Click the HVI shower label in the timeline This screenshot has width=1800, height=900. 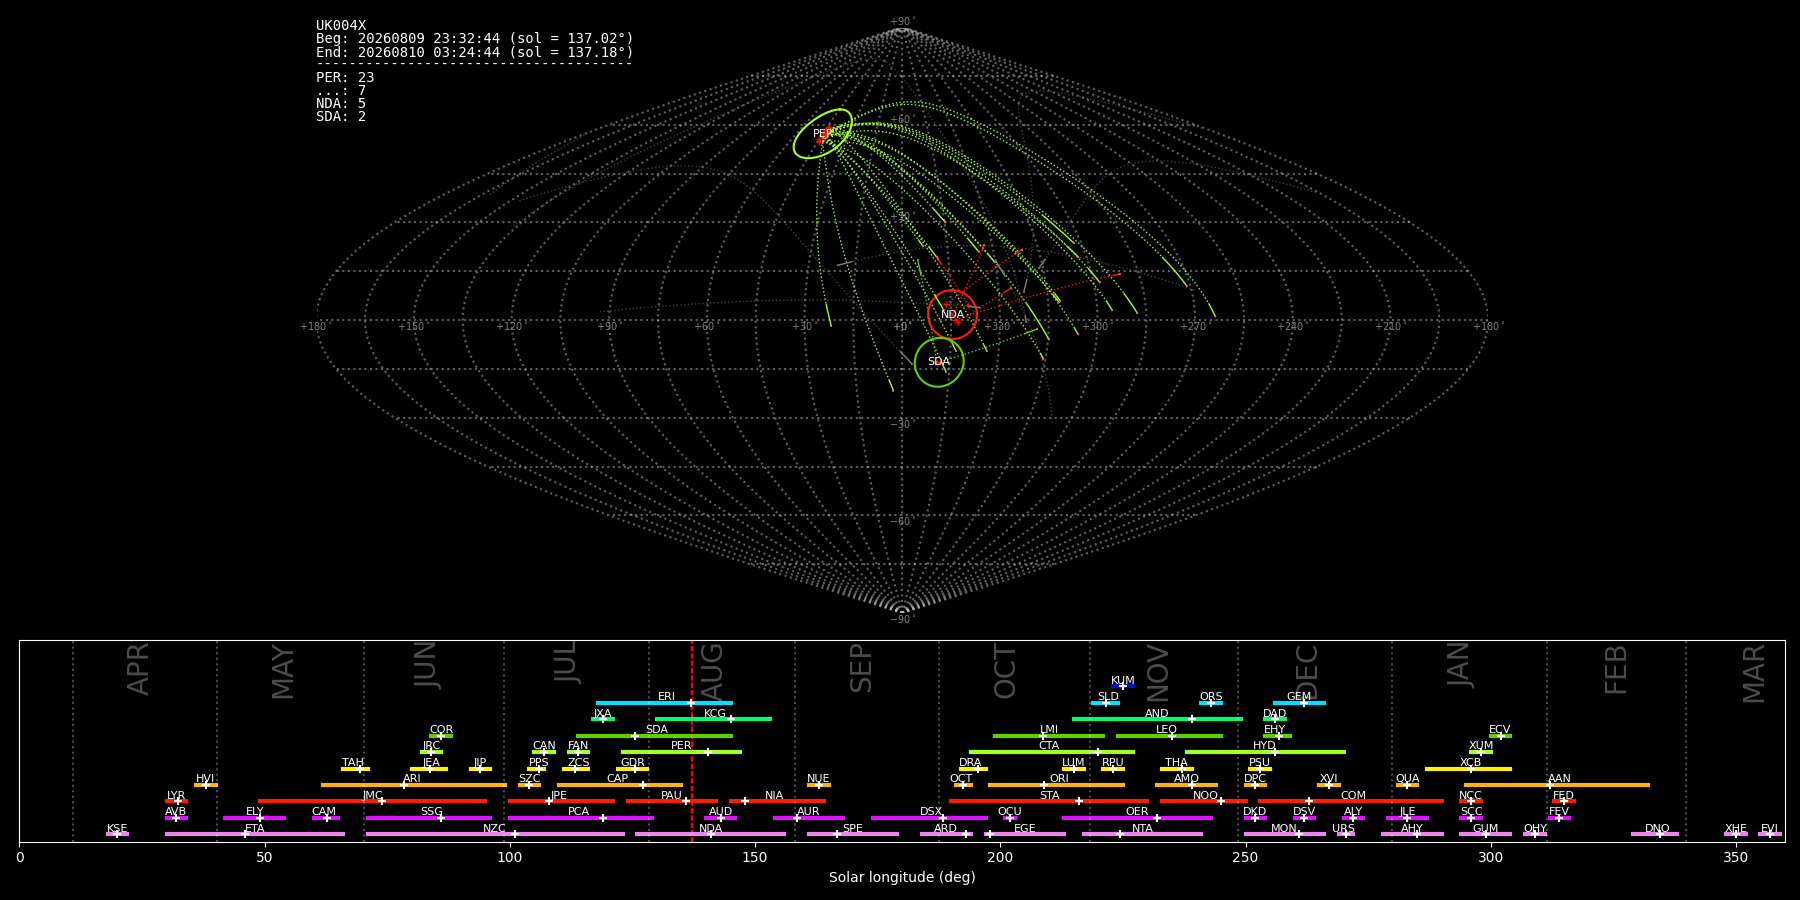coord(205,779)
